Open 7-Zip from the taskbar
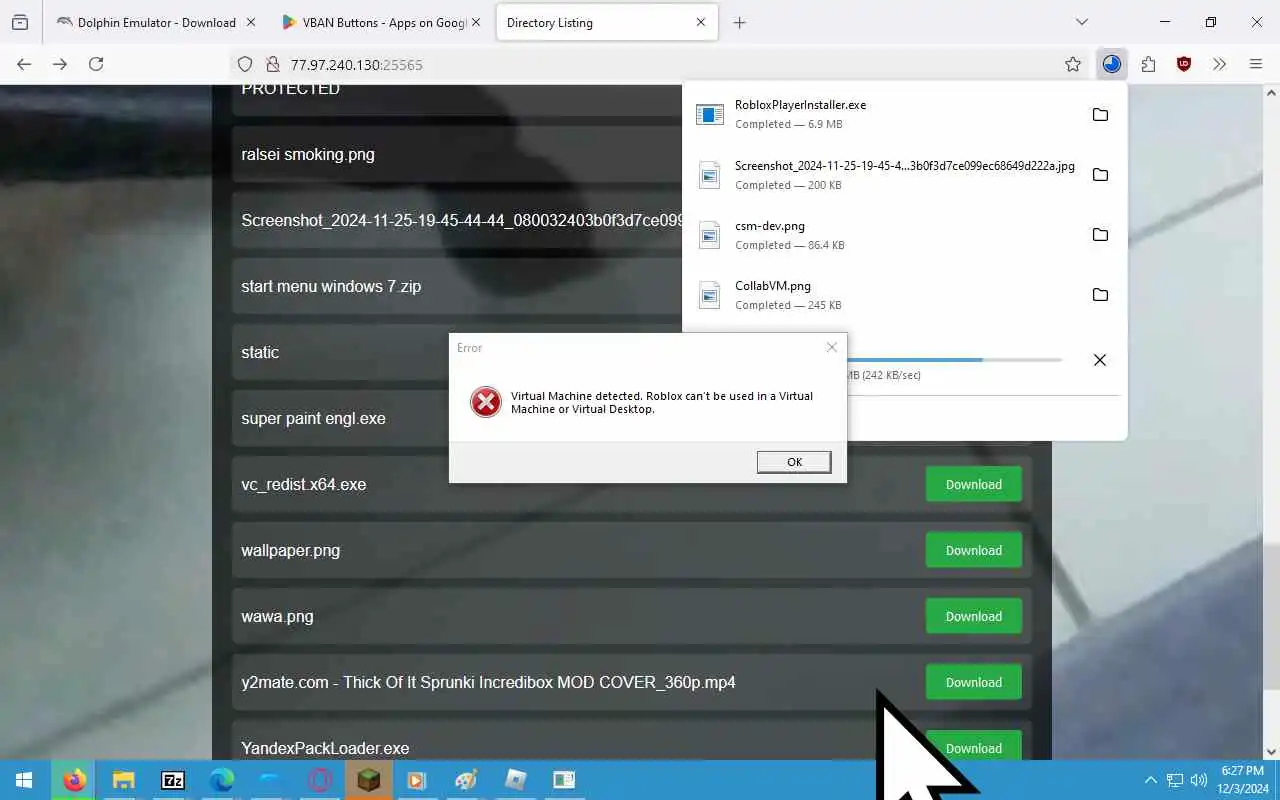The width and height of the screenshot is (1280, 800). [172, 780]
